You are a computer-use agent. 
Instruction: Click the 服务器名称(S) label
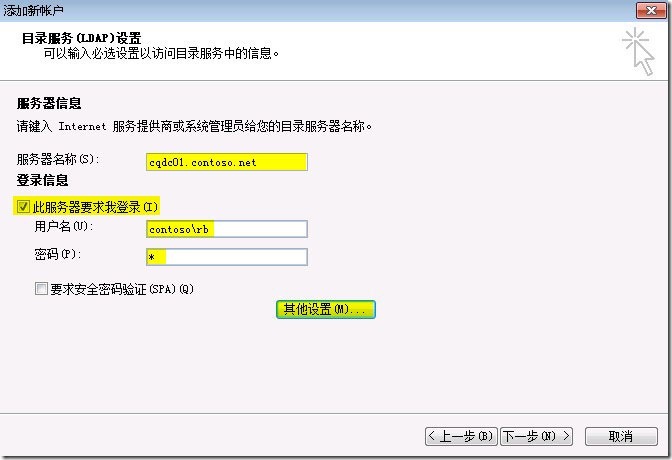point(59,160)
